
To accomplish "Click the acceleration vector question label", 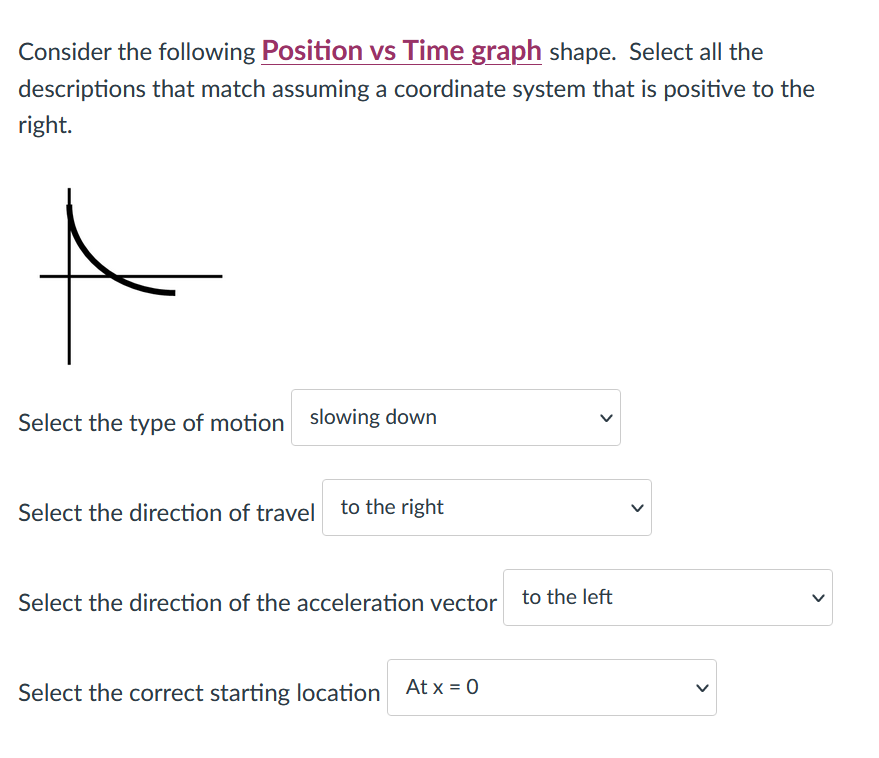I will click(x=257, y=603).
